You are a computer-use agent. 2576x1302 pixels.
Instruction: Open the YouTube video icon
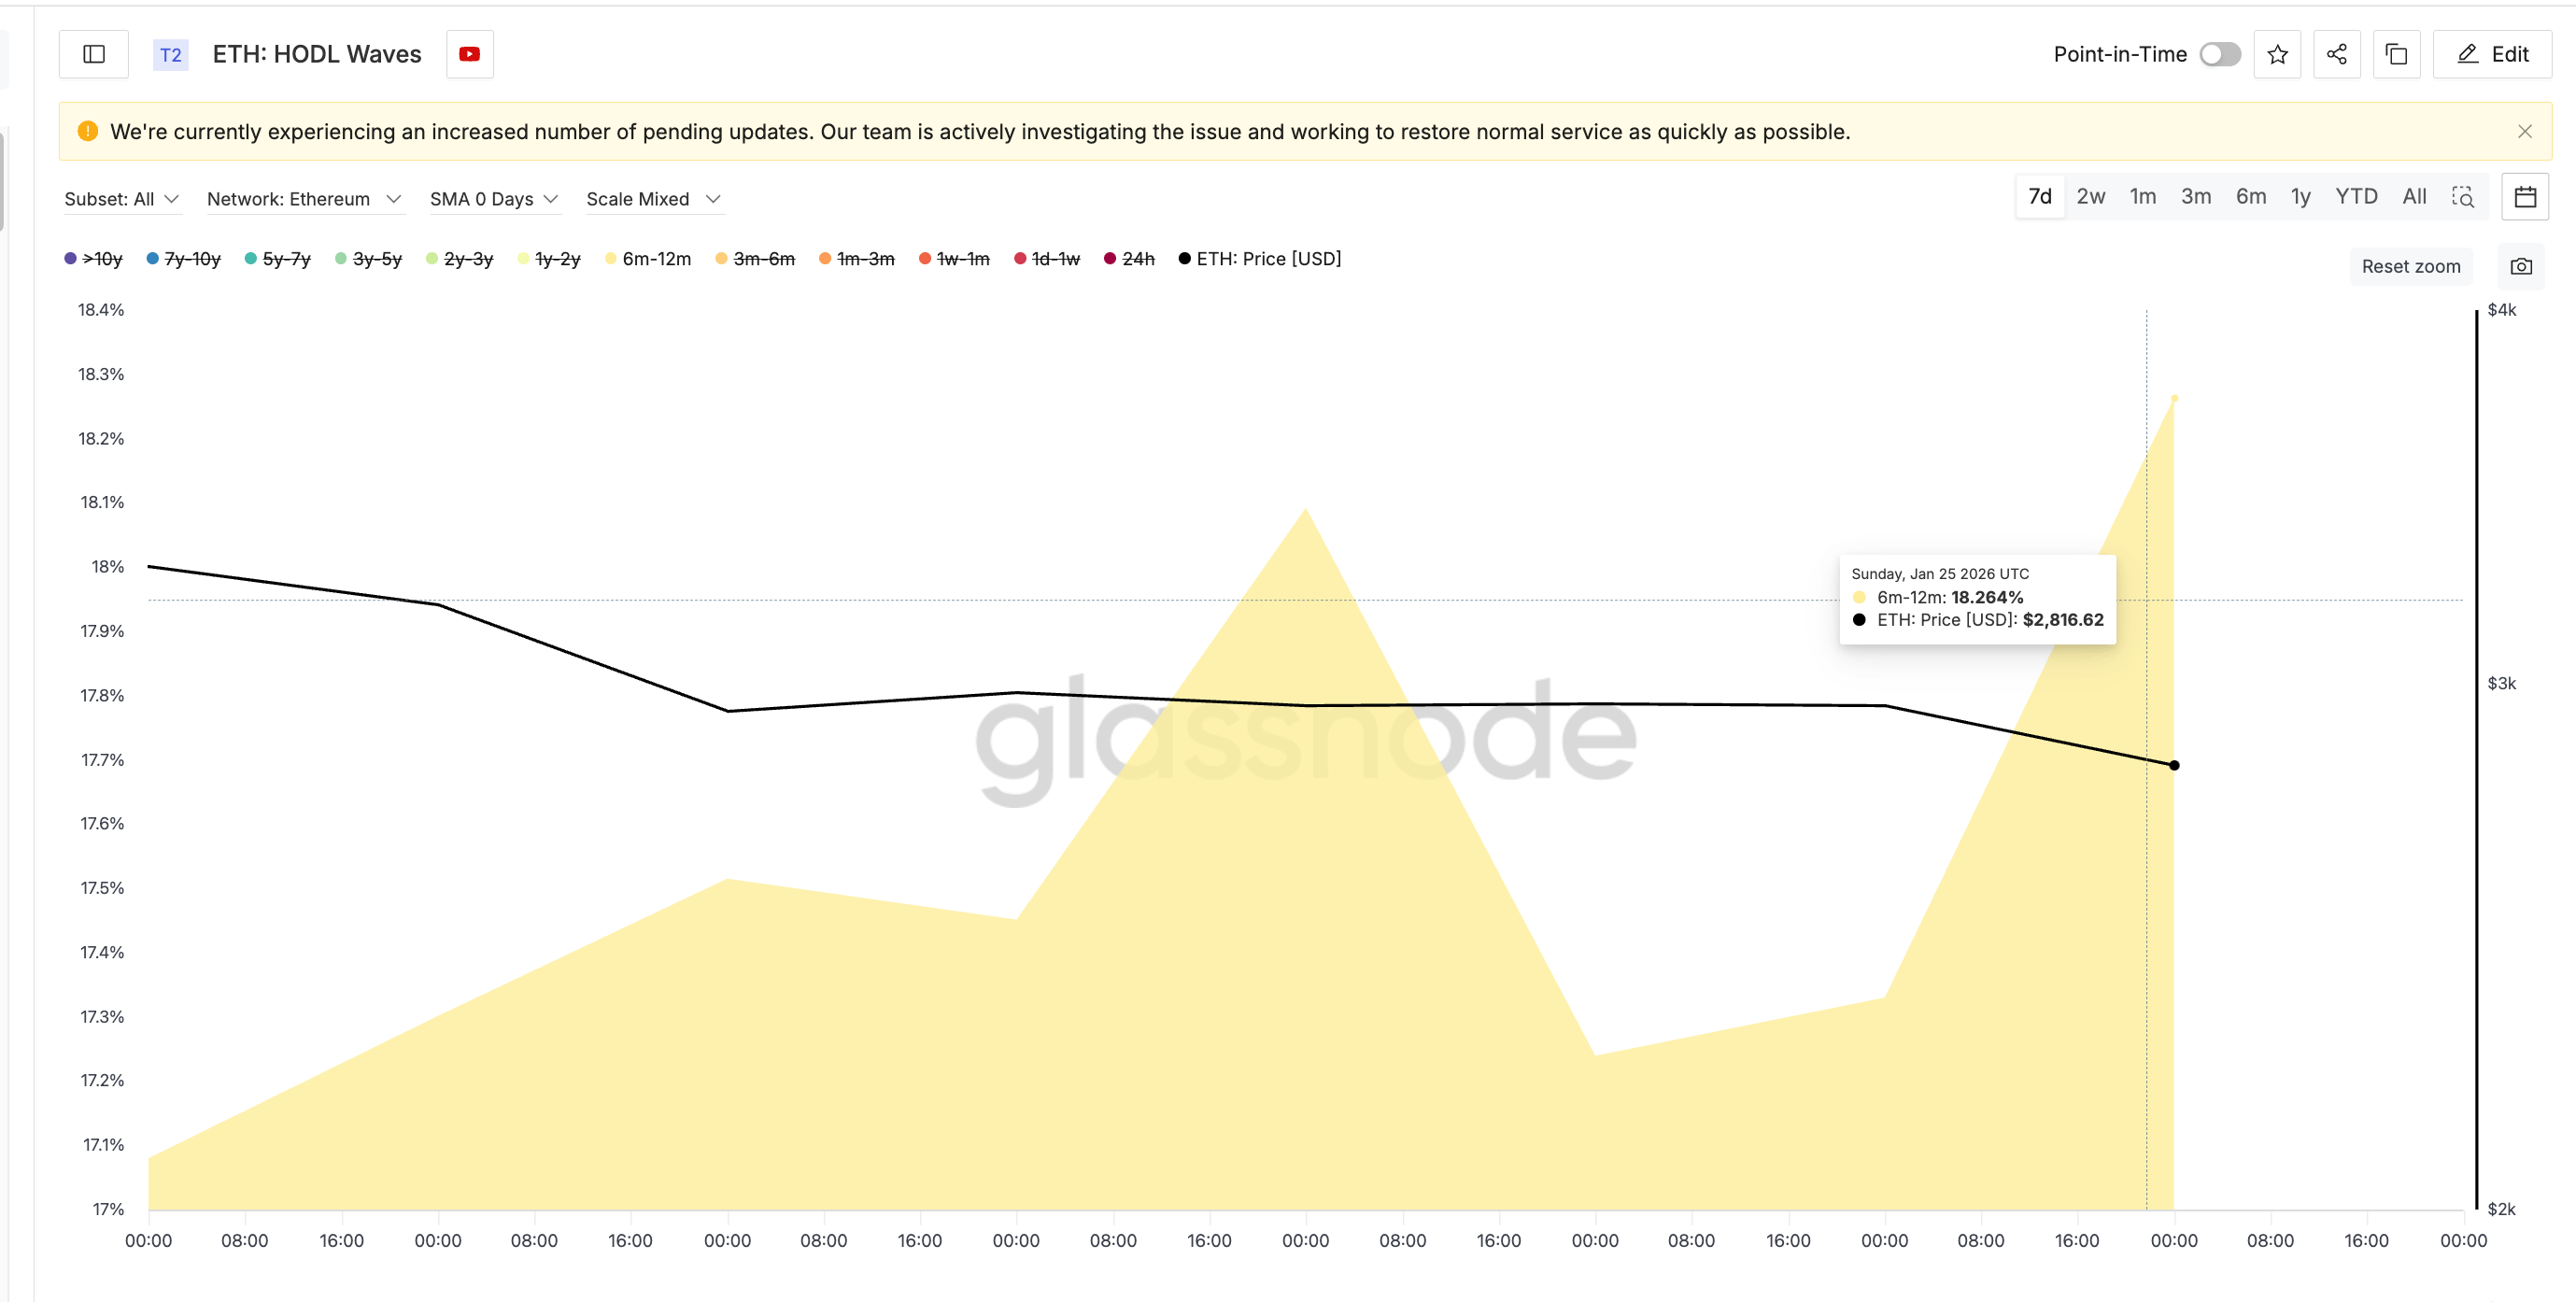click(469, 54)
